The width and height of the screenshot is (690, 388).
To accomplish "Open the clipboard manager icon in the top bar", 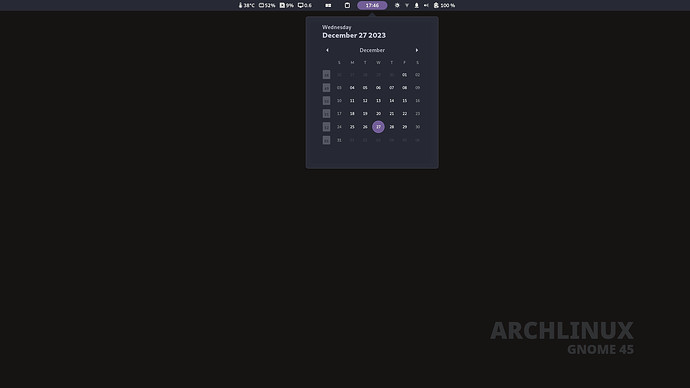I will [347, 5].
